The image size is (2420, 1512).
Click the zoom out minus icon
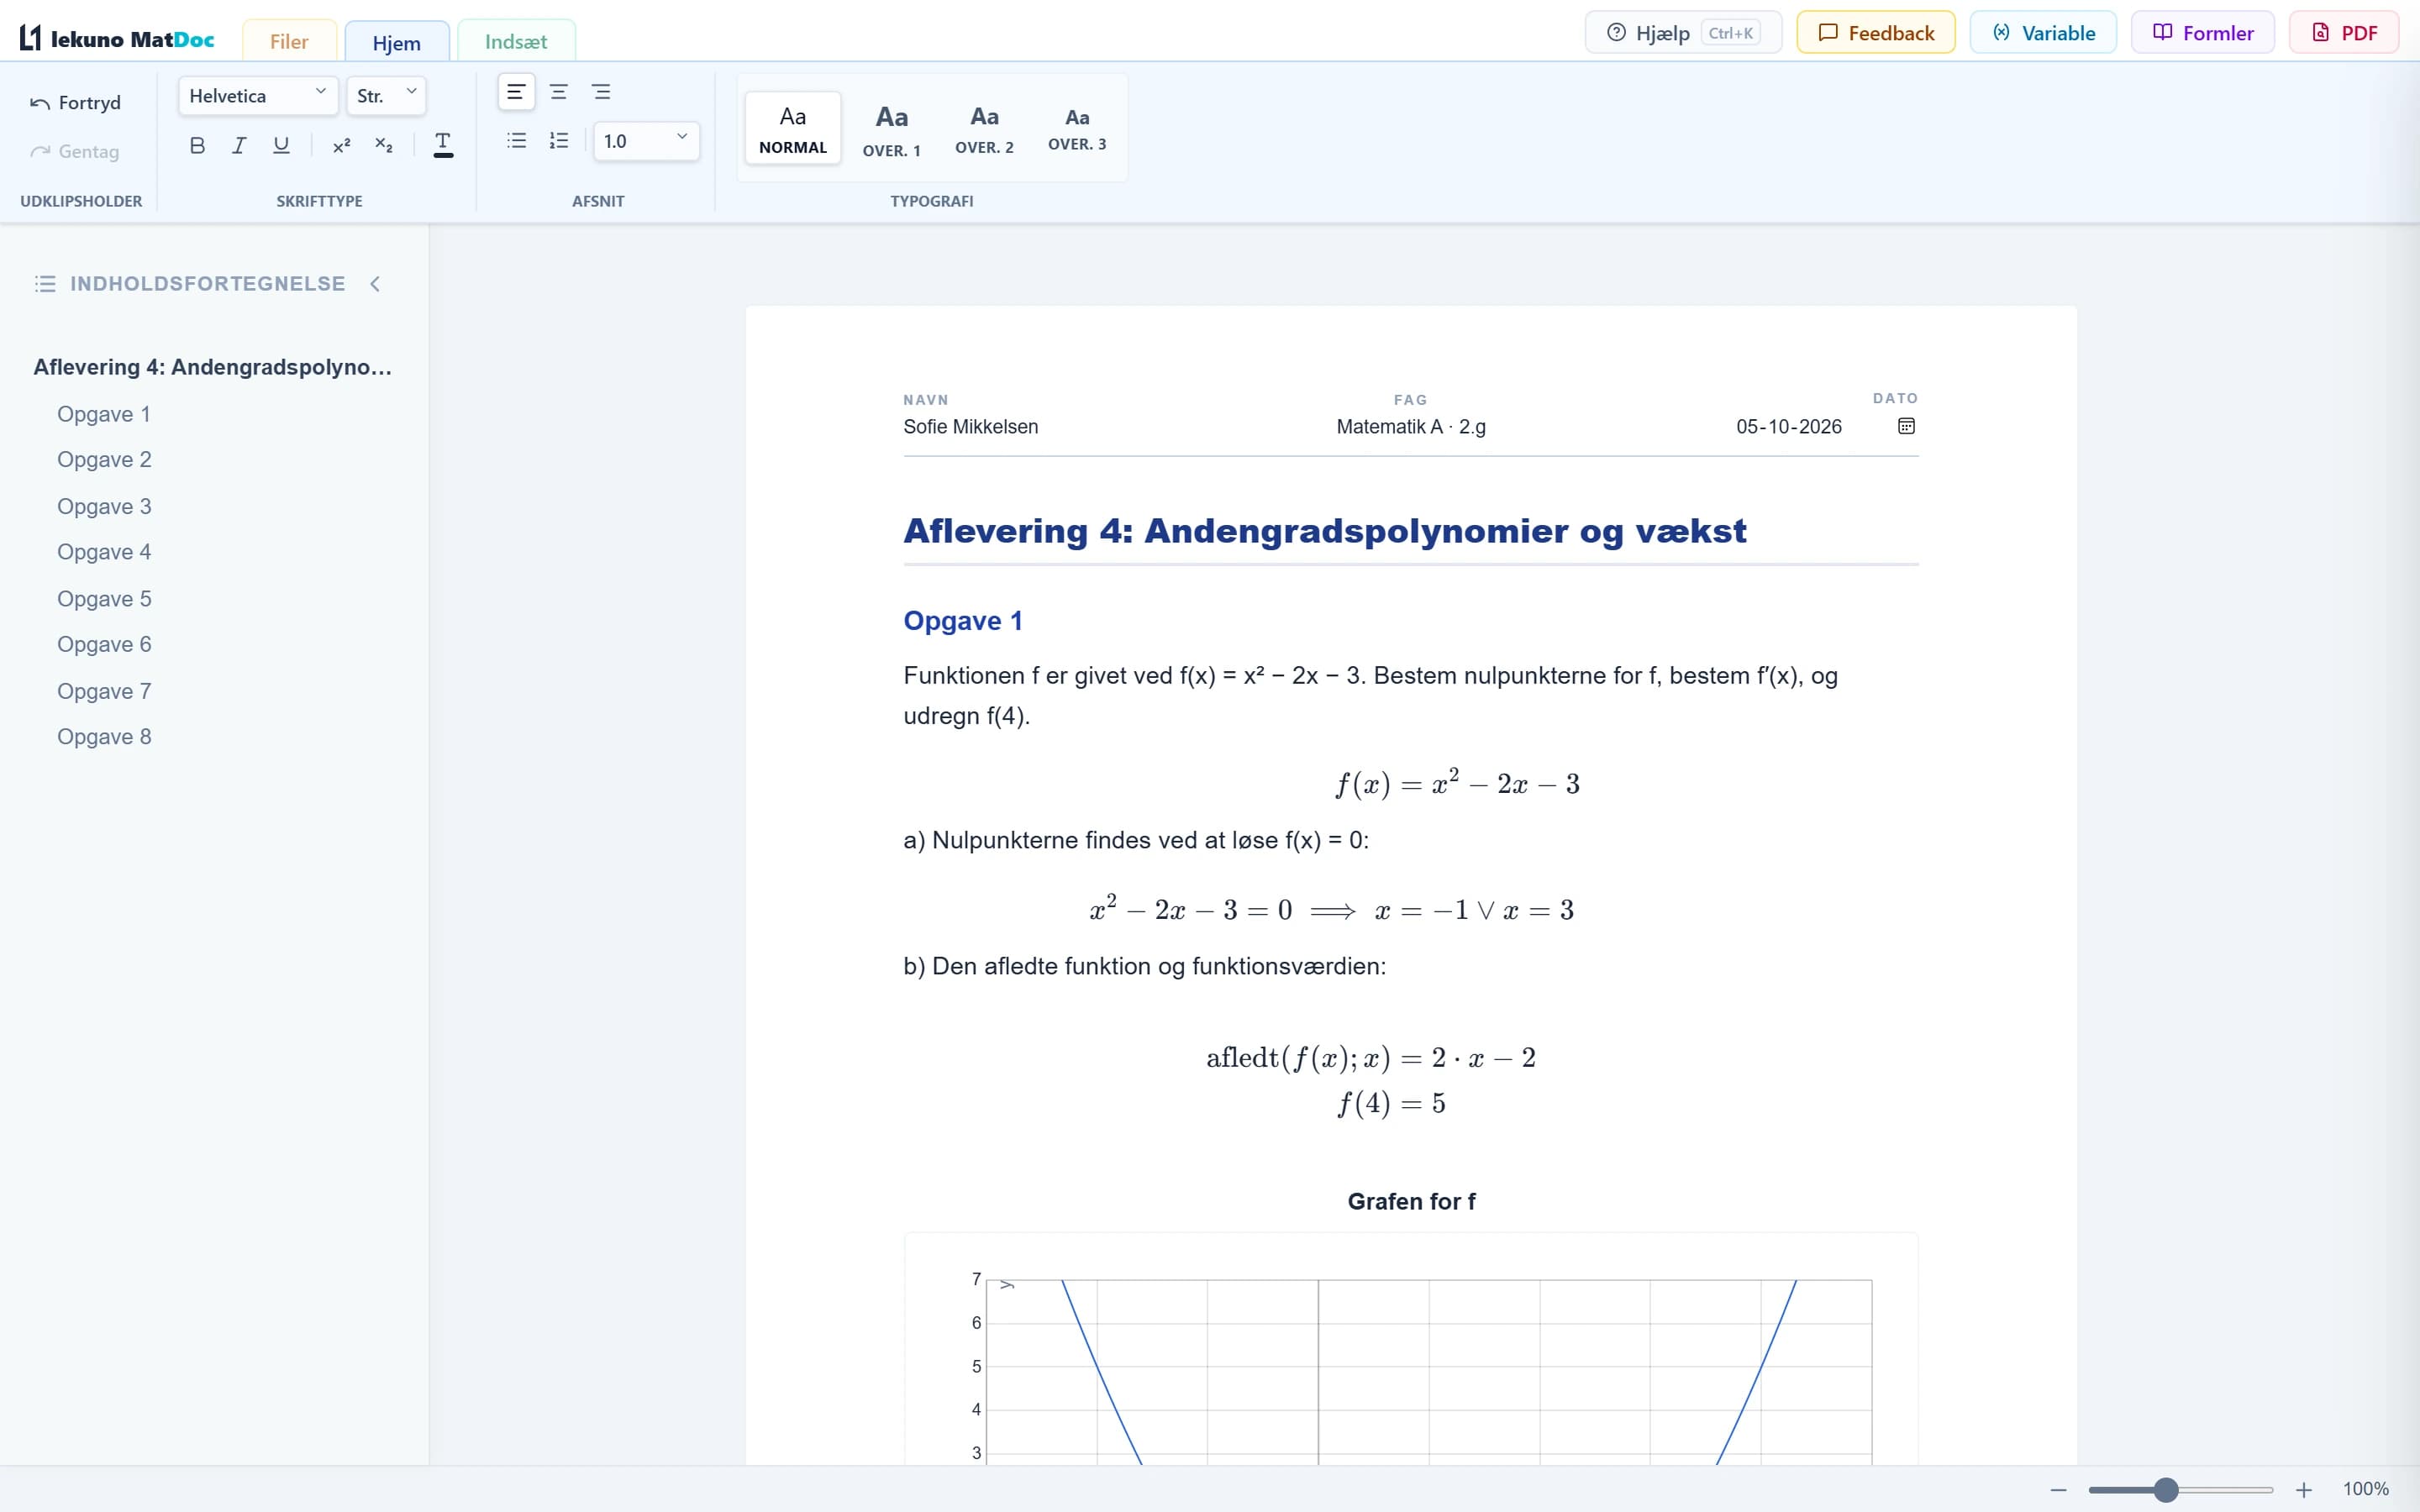pos(2058,1489)
